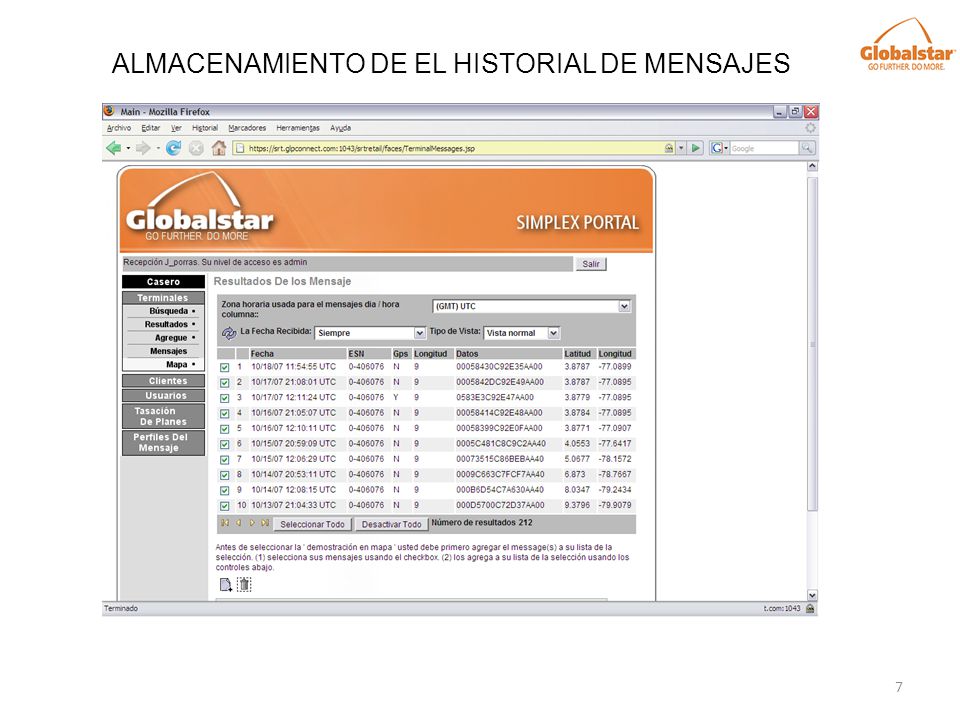Open Perfiles Del Mensaje section

click(x=163, y=443)
